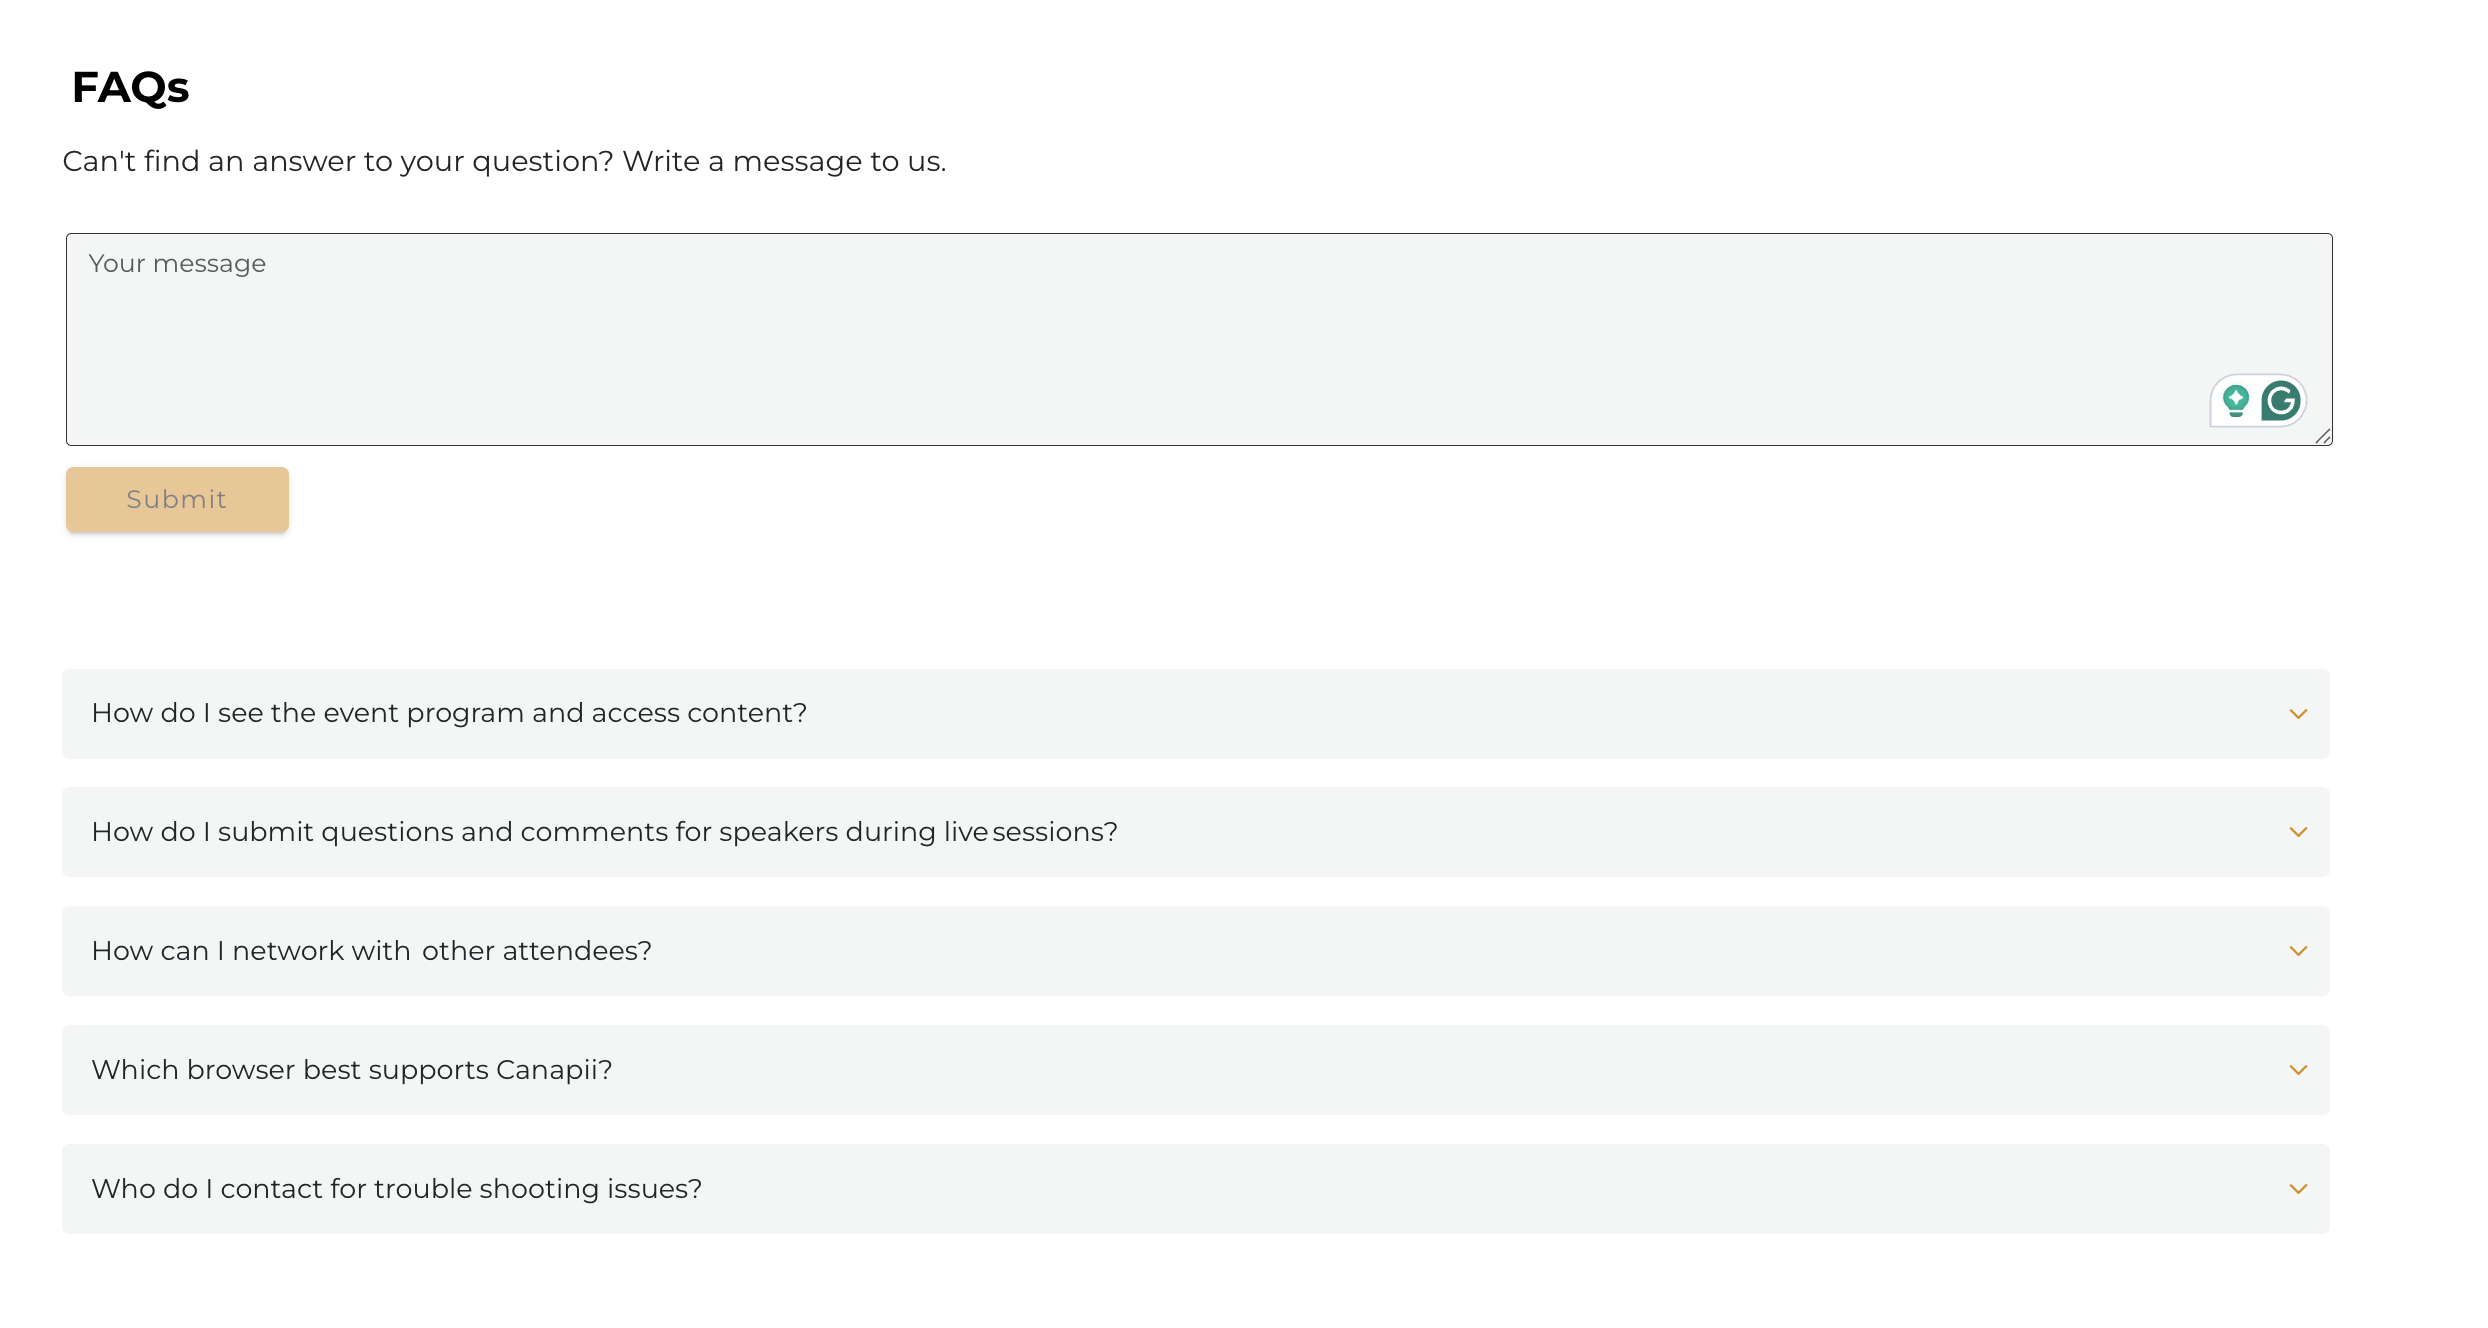2488x1328 pixels.
Task: Click the Grammarly widget pill in message box
Action: [2258, 401]
